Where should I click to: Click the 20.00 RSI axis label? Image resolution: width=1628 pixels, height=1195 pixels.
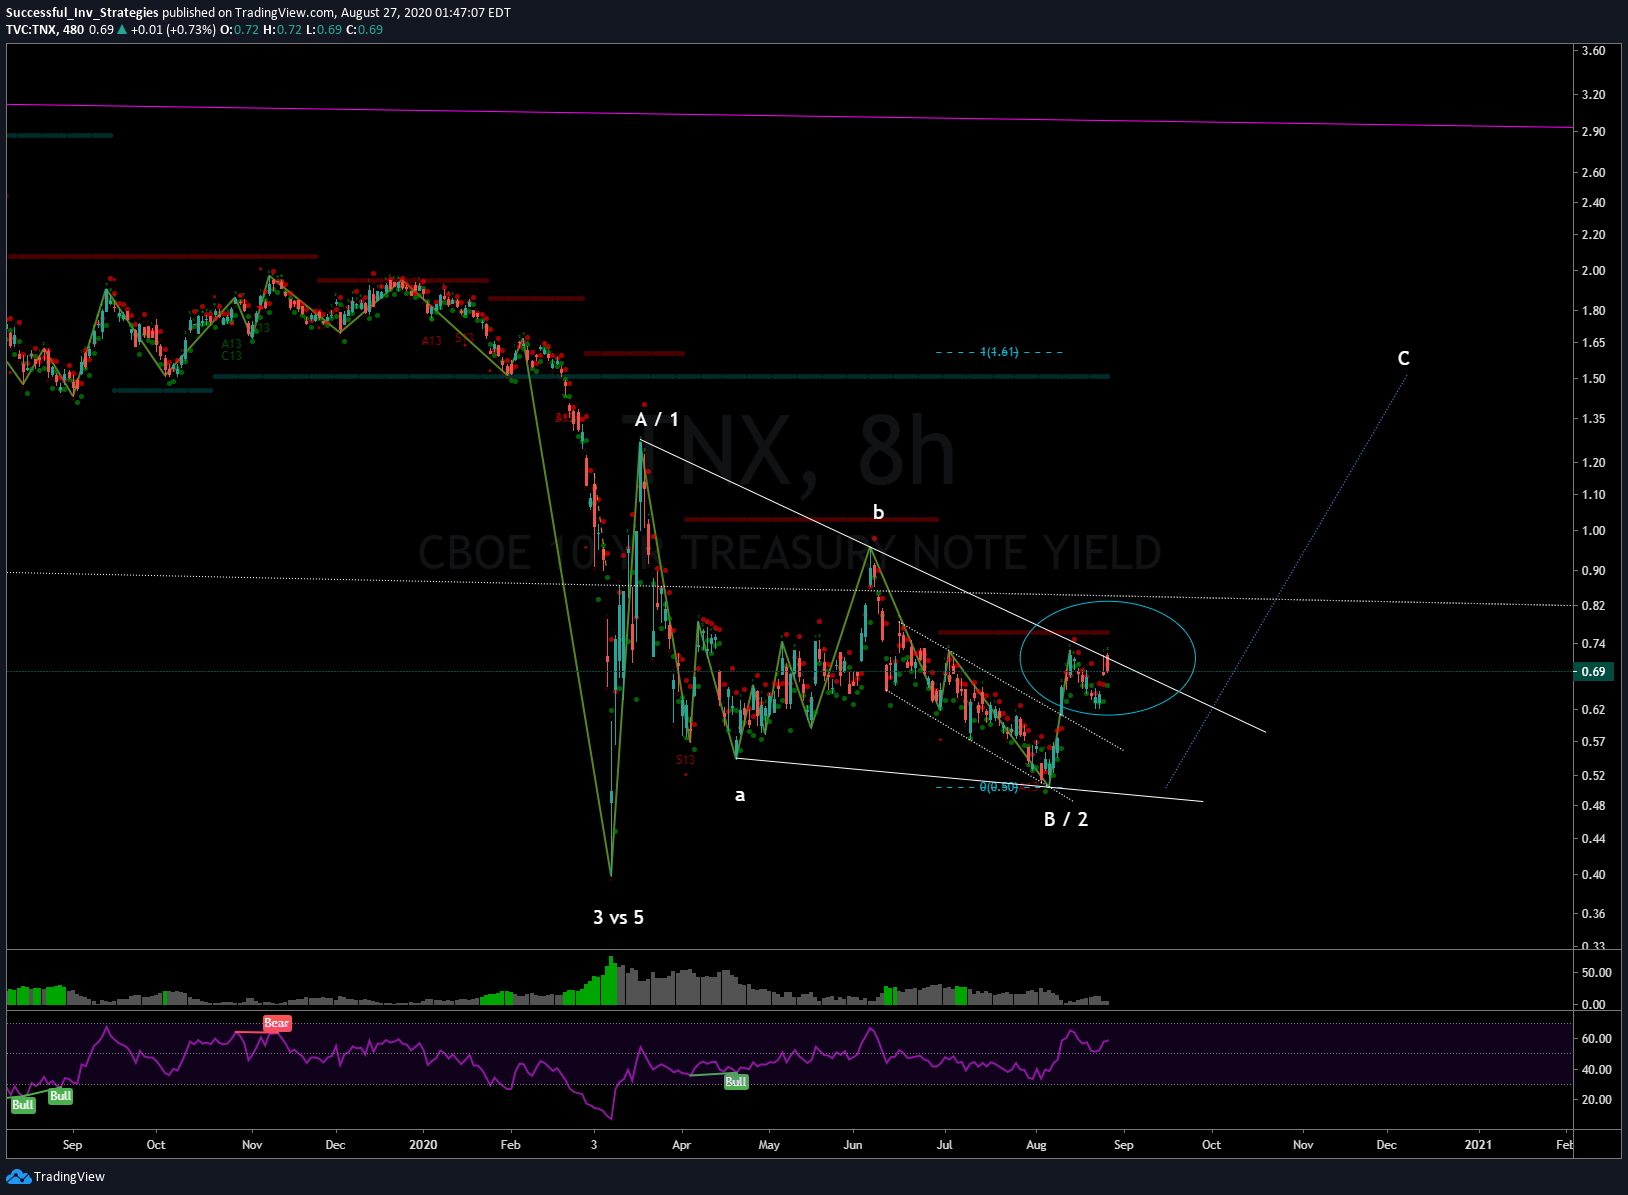point(1596,1099)
